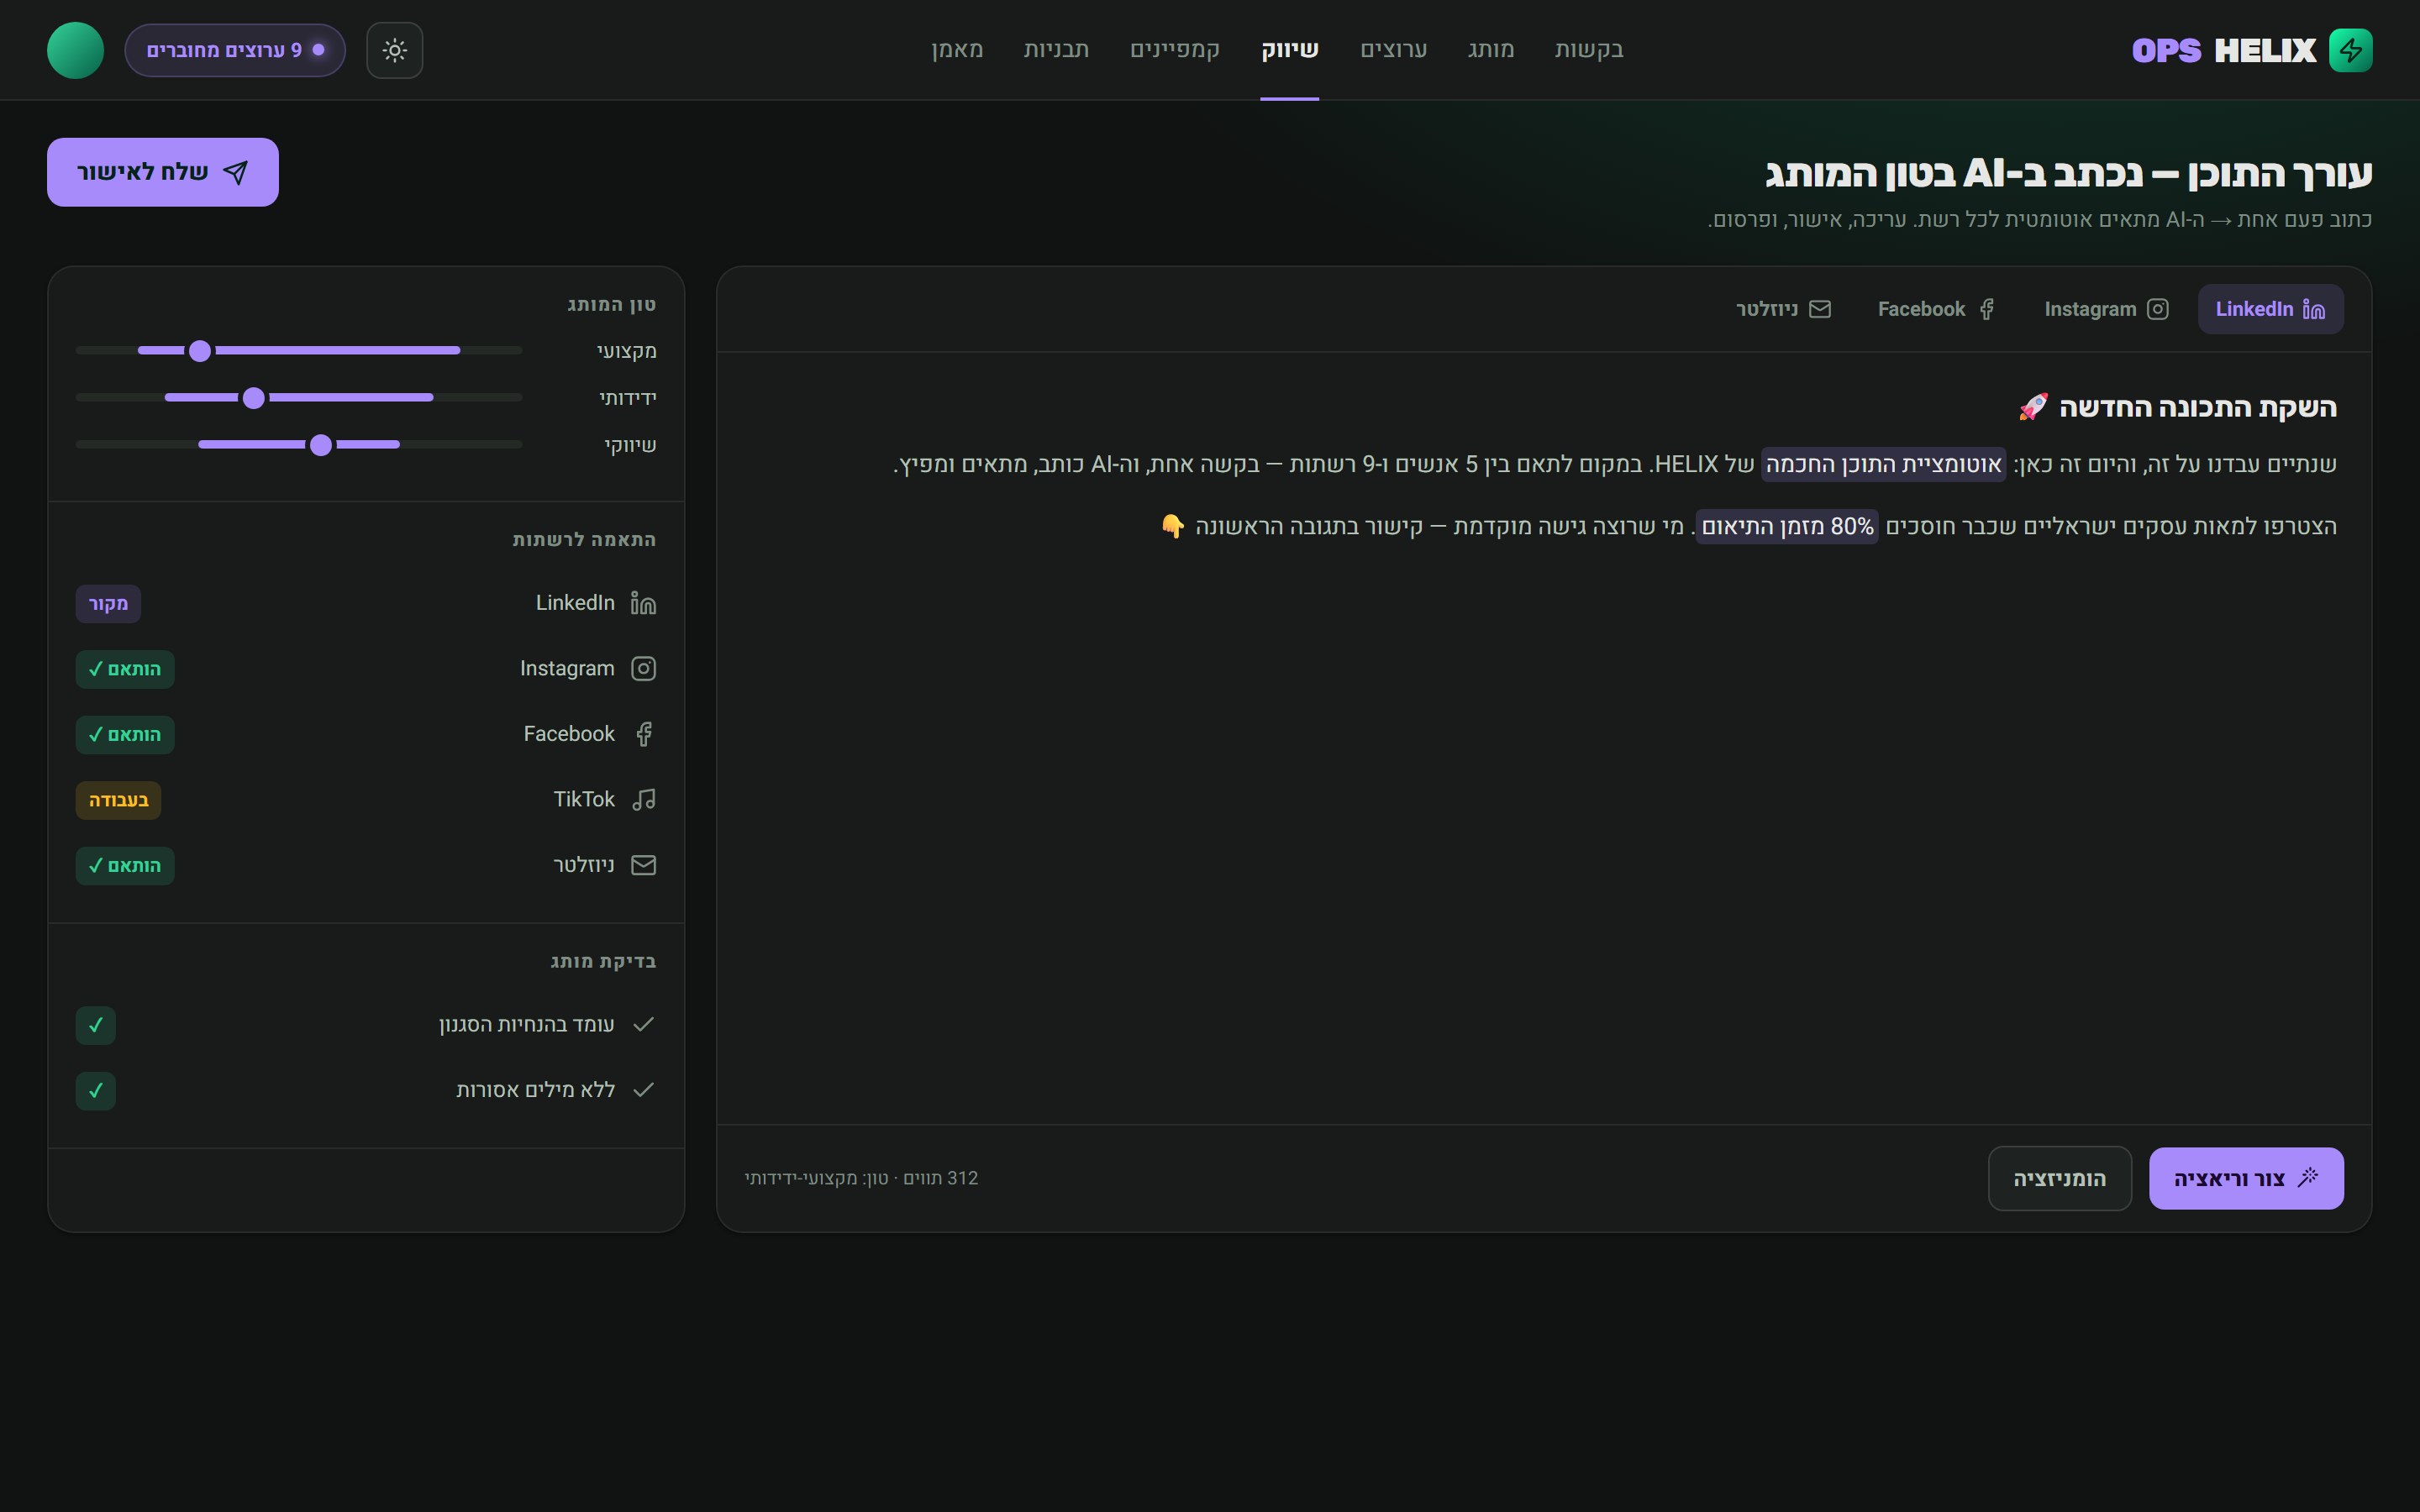This screenshot has width=2420, height=1512.
Task: Click the הותאם badge on ניוזלטר row
Action: [125, 866]
